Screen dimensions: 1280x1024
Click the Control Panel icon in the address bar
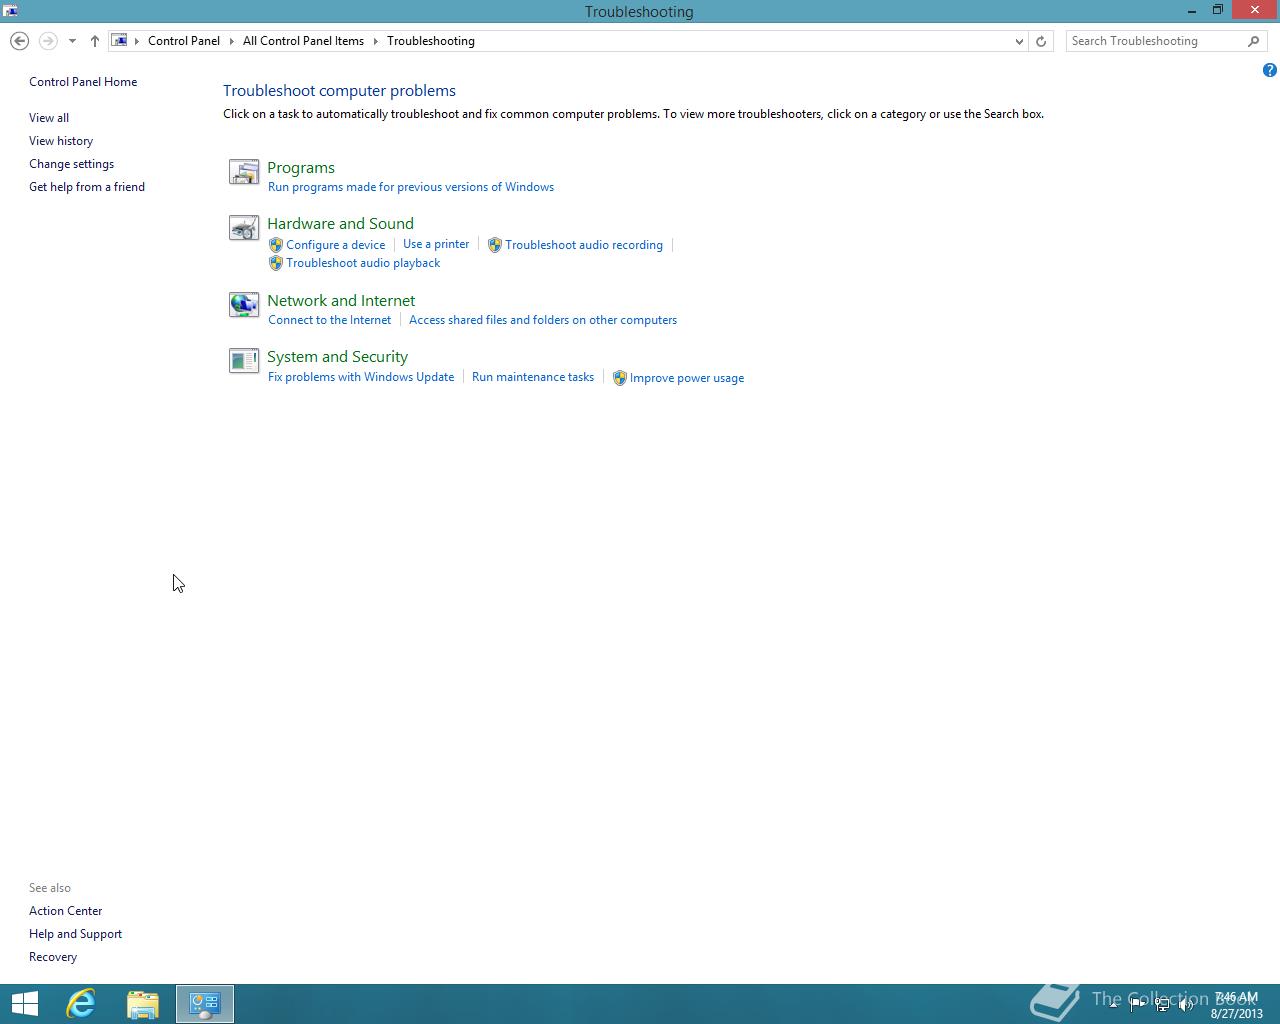[119, 41]
